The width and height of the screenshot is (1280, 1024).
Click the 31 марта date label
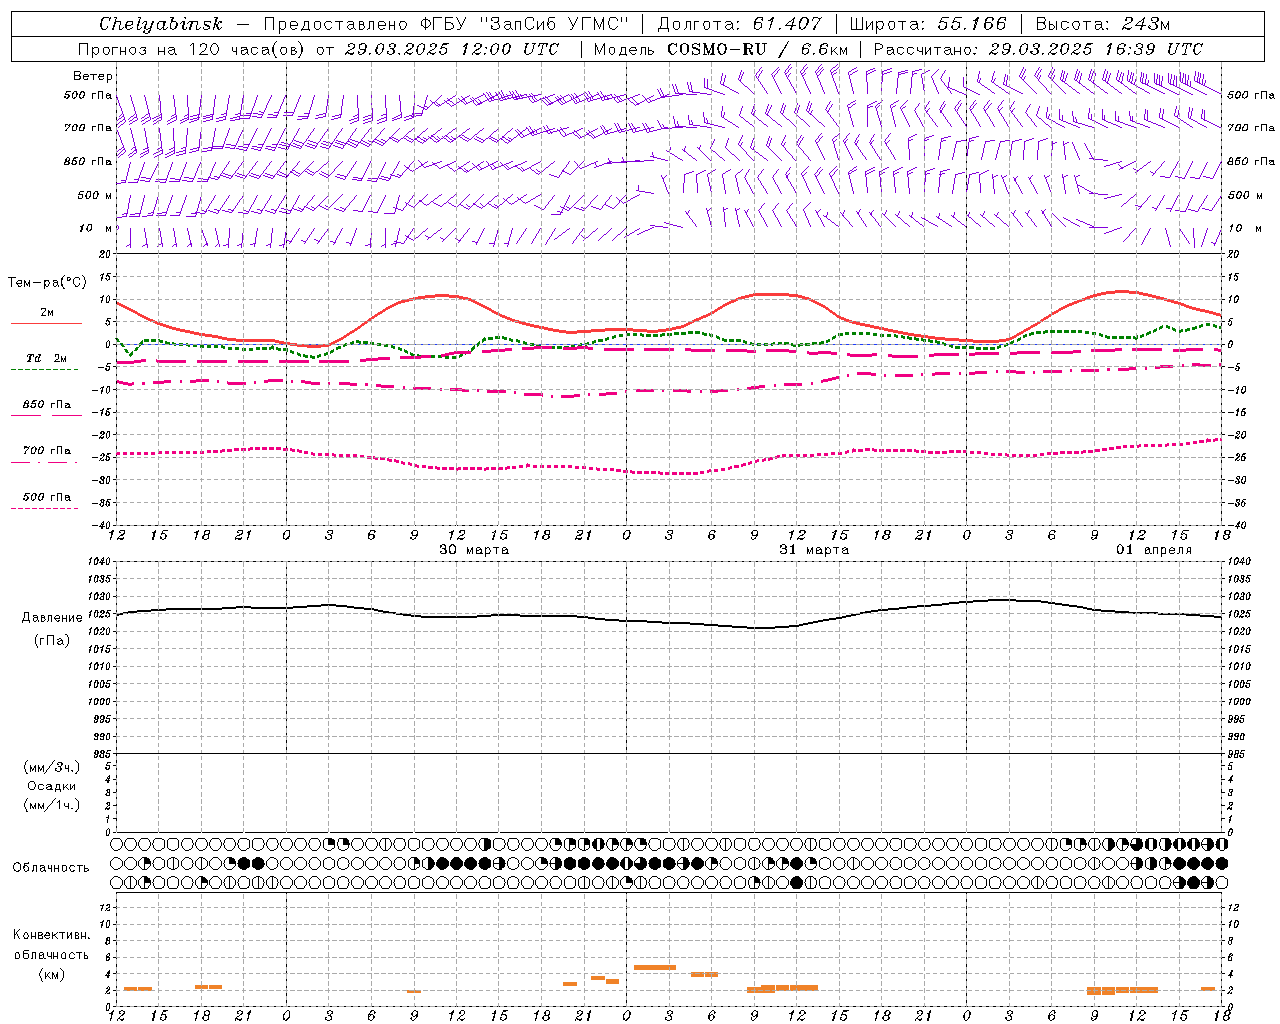[814, 550]
